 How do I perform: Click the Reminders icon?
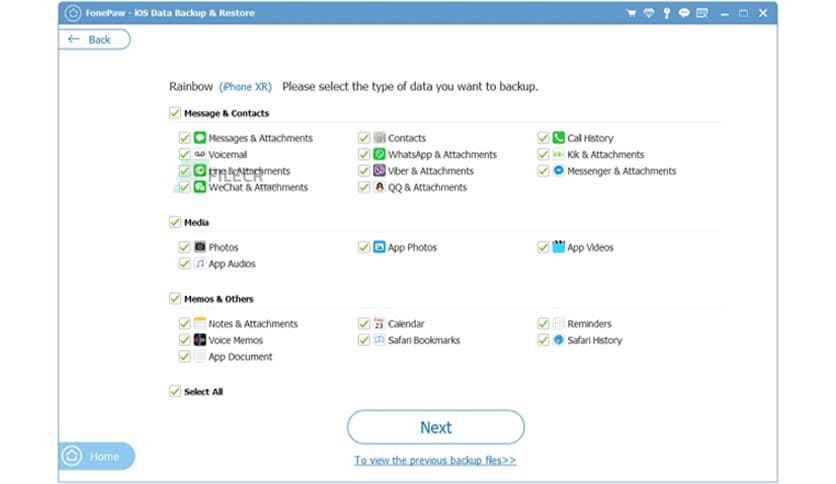558,323
